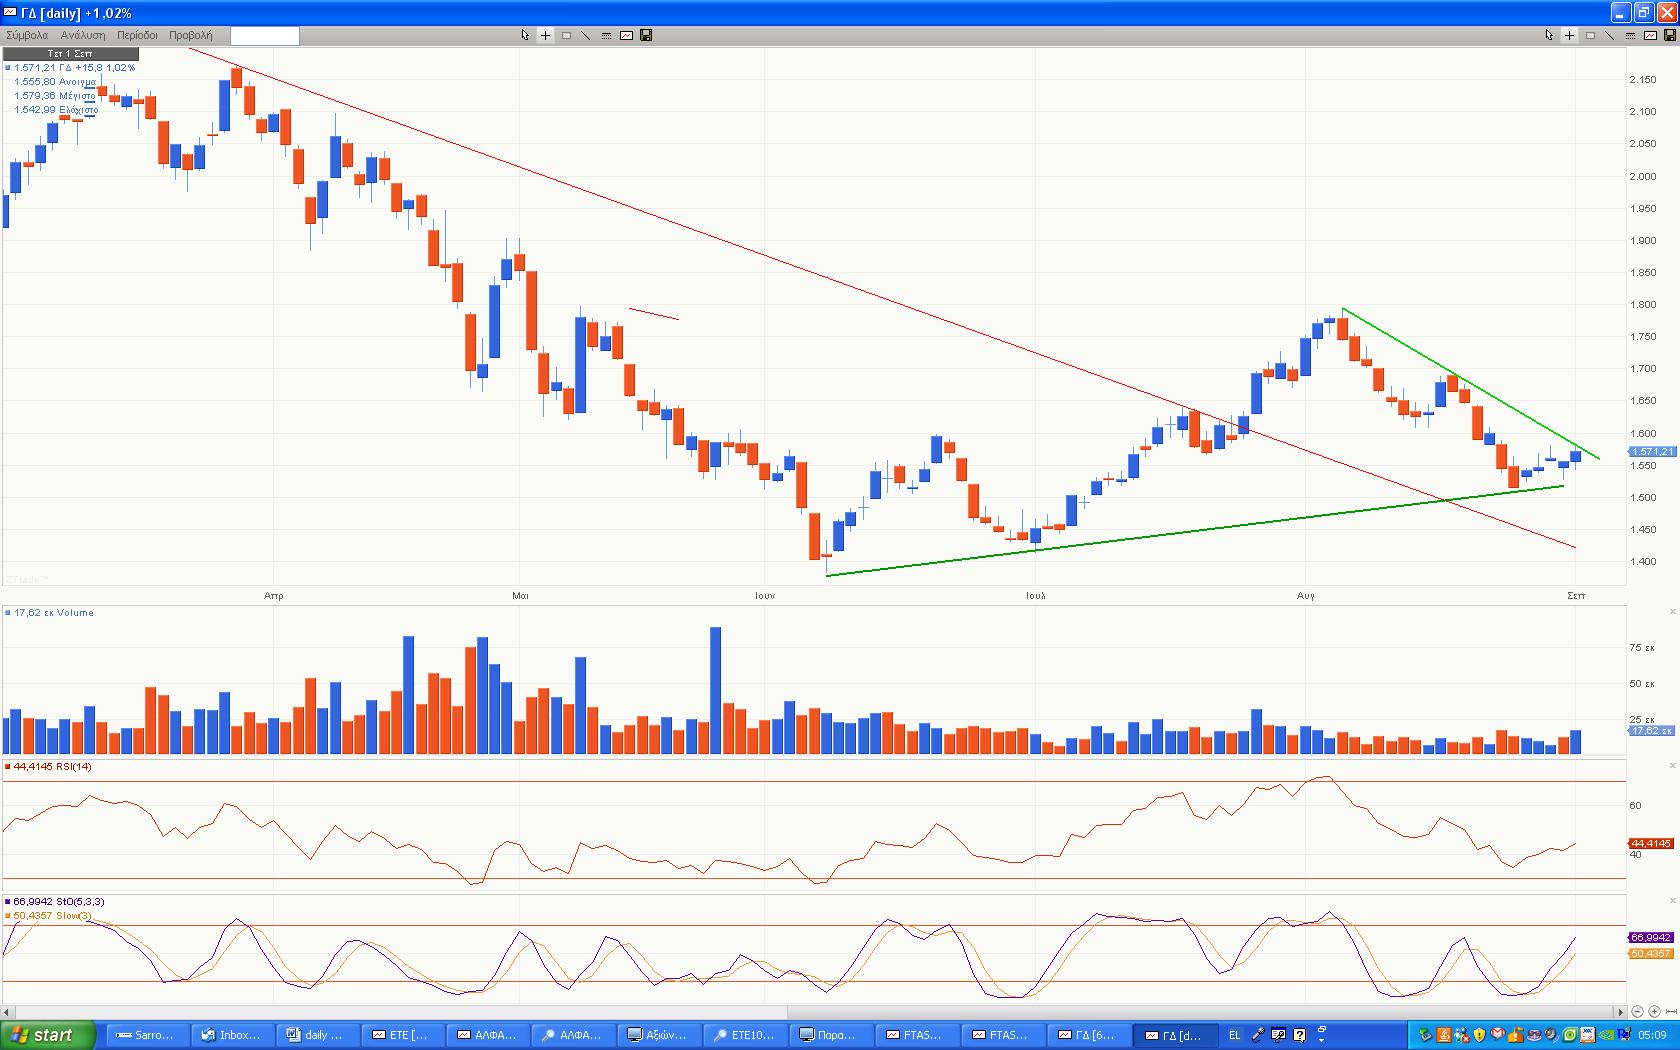1680x1050 pixels.
Task: Open the Ανάλυση menu
Action: pos(83,35)
